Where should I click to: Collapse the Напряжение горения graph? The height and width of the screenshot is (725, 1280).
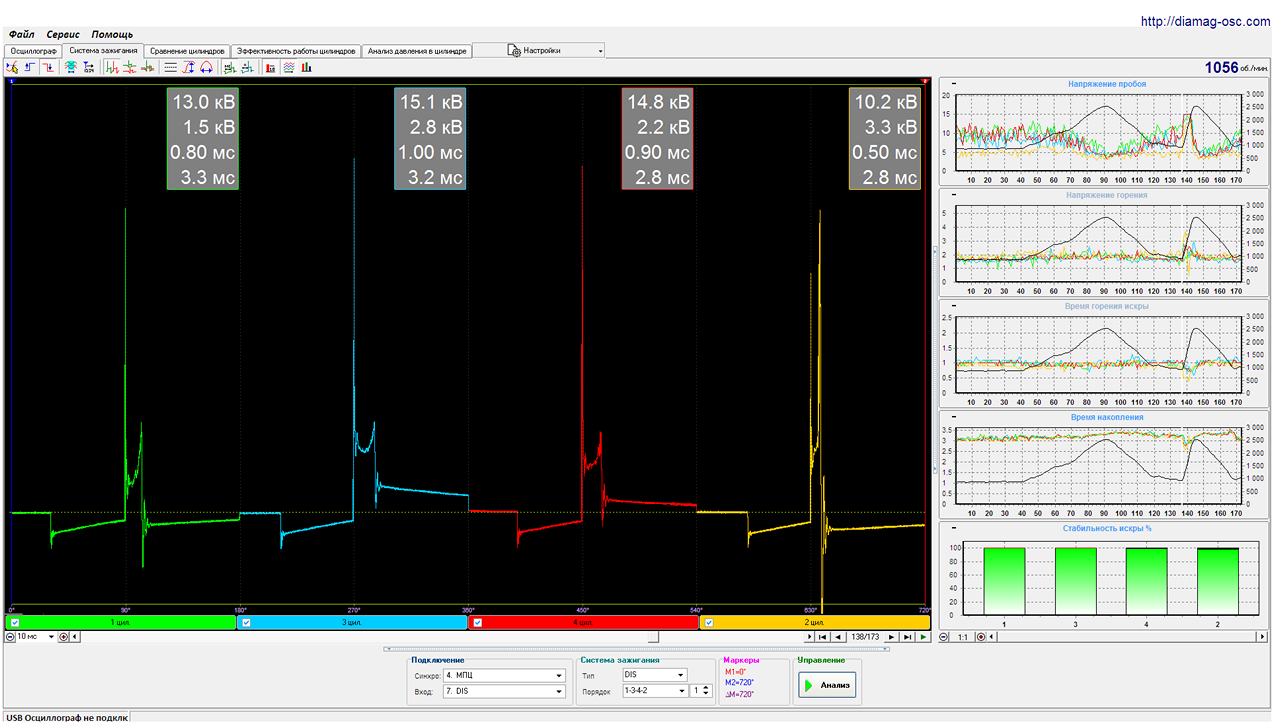[953, 195]
